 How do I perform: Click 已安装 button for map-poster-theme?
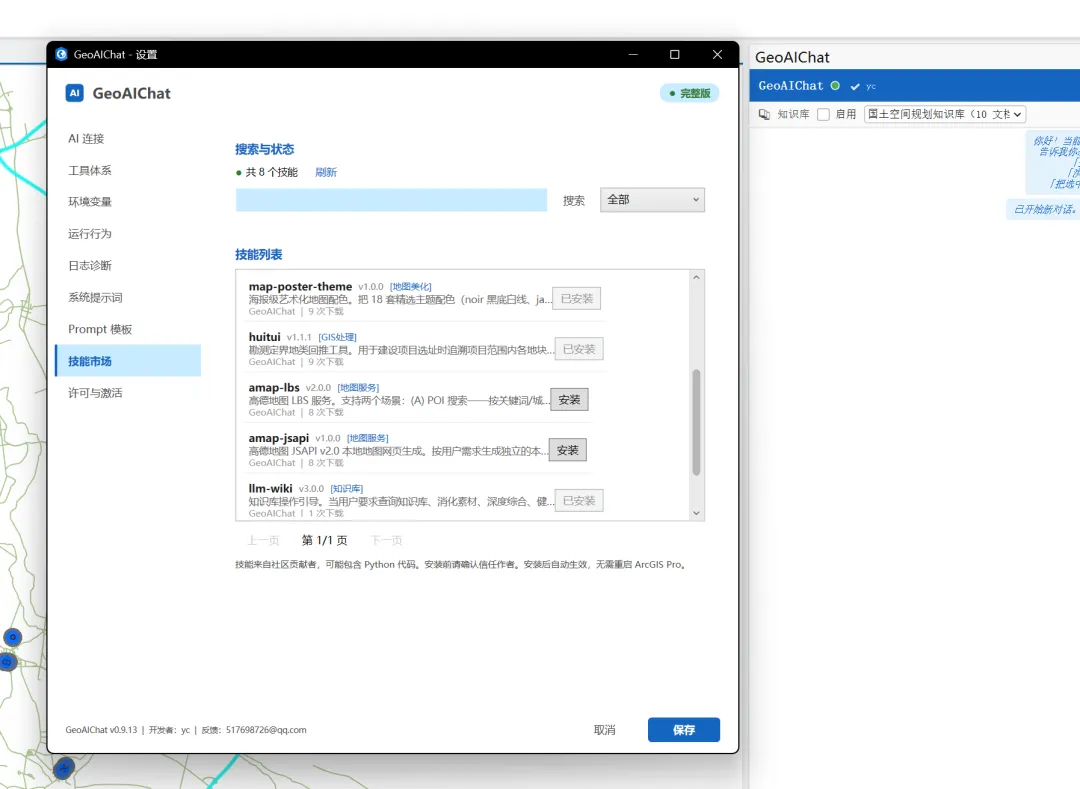pyautogui.click(x=577, y=299)
